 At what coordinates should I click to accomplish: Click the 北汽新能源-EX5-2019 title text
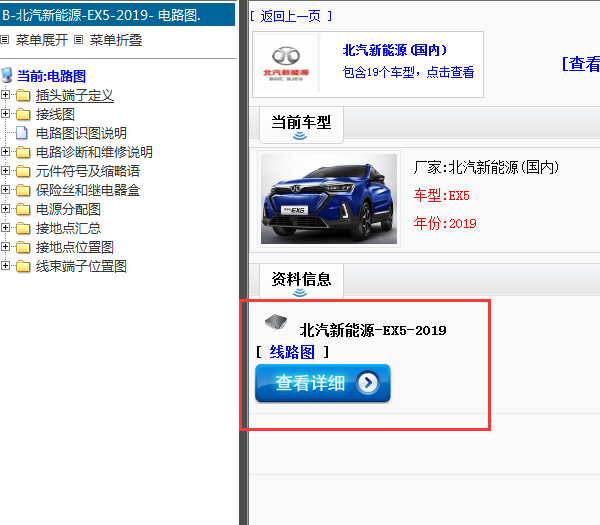tap(373, 330)
